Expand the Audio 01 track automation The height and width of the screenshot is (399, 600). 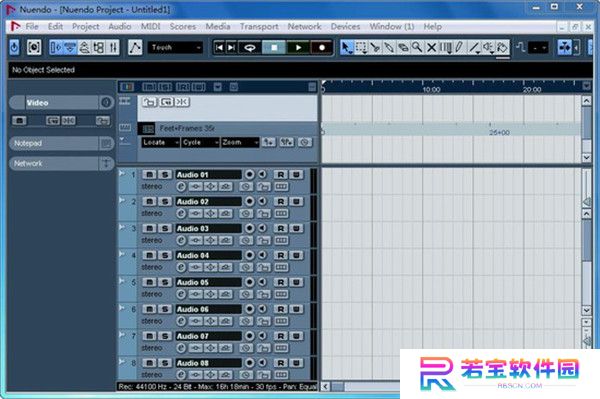click(122, 173)
